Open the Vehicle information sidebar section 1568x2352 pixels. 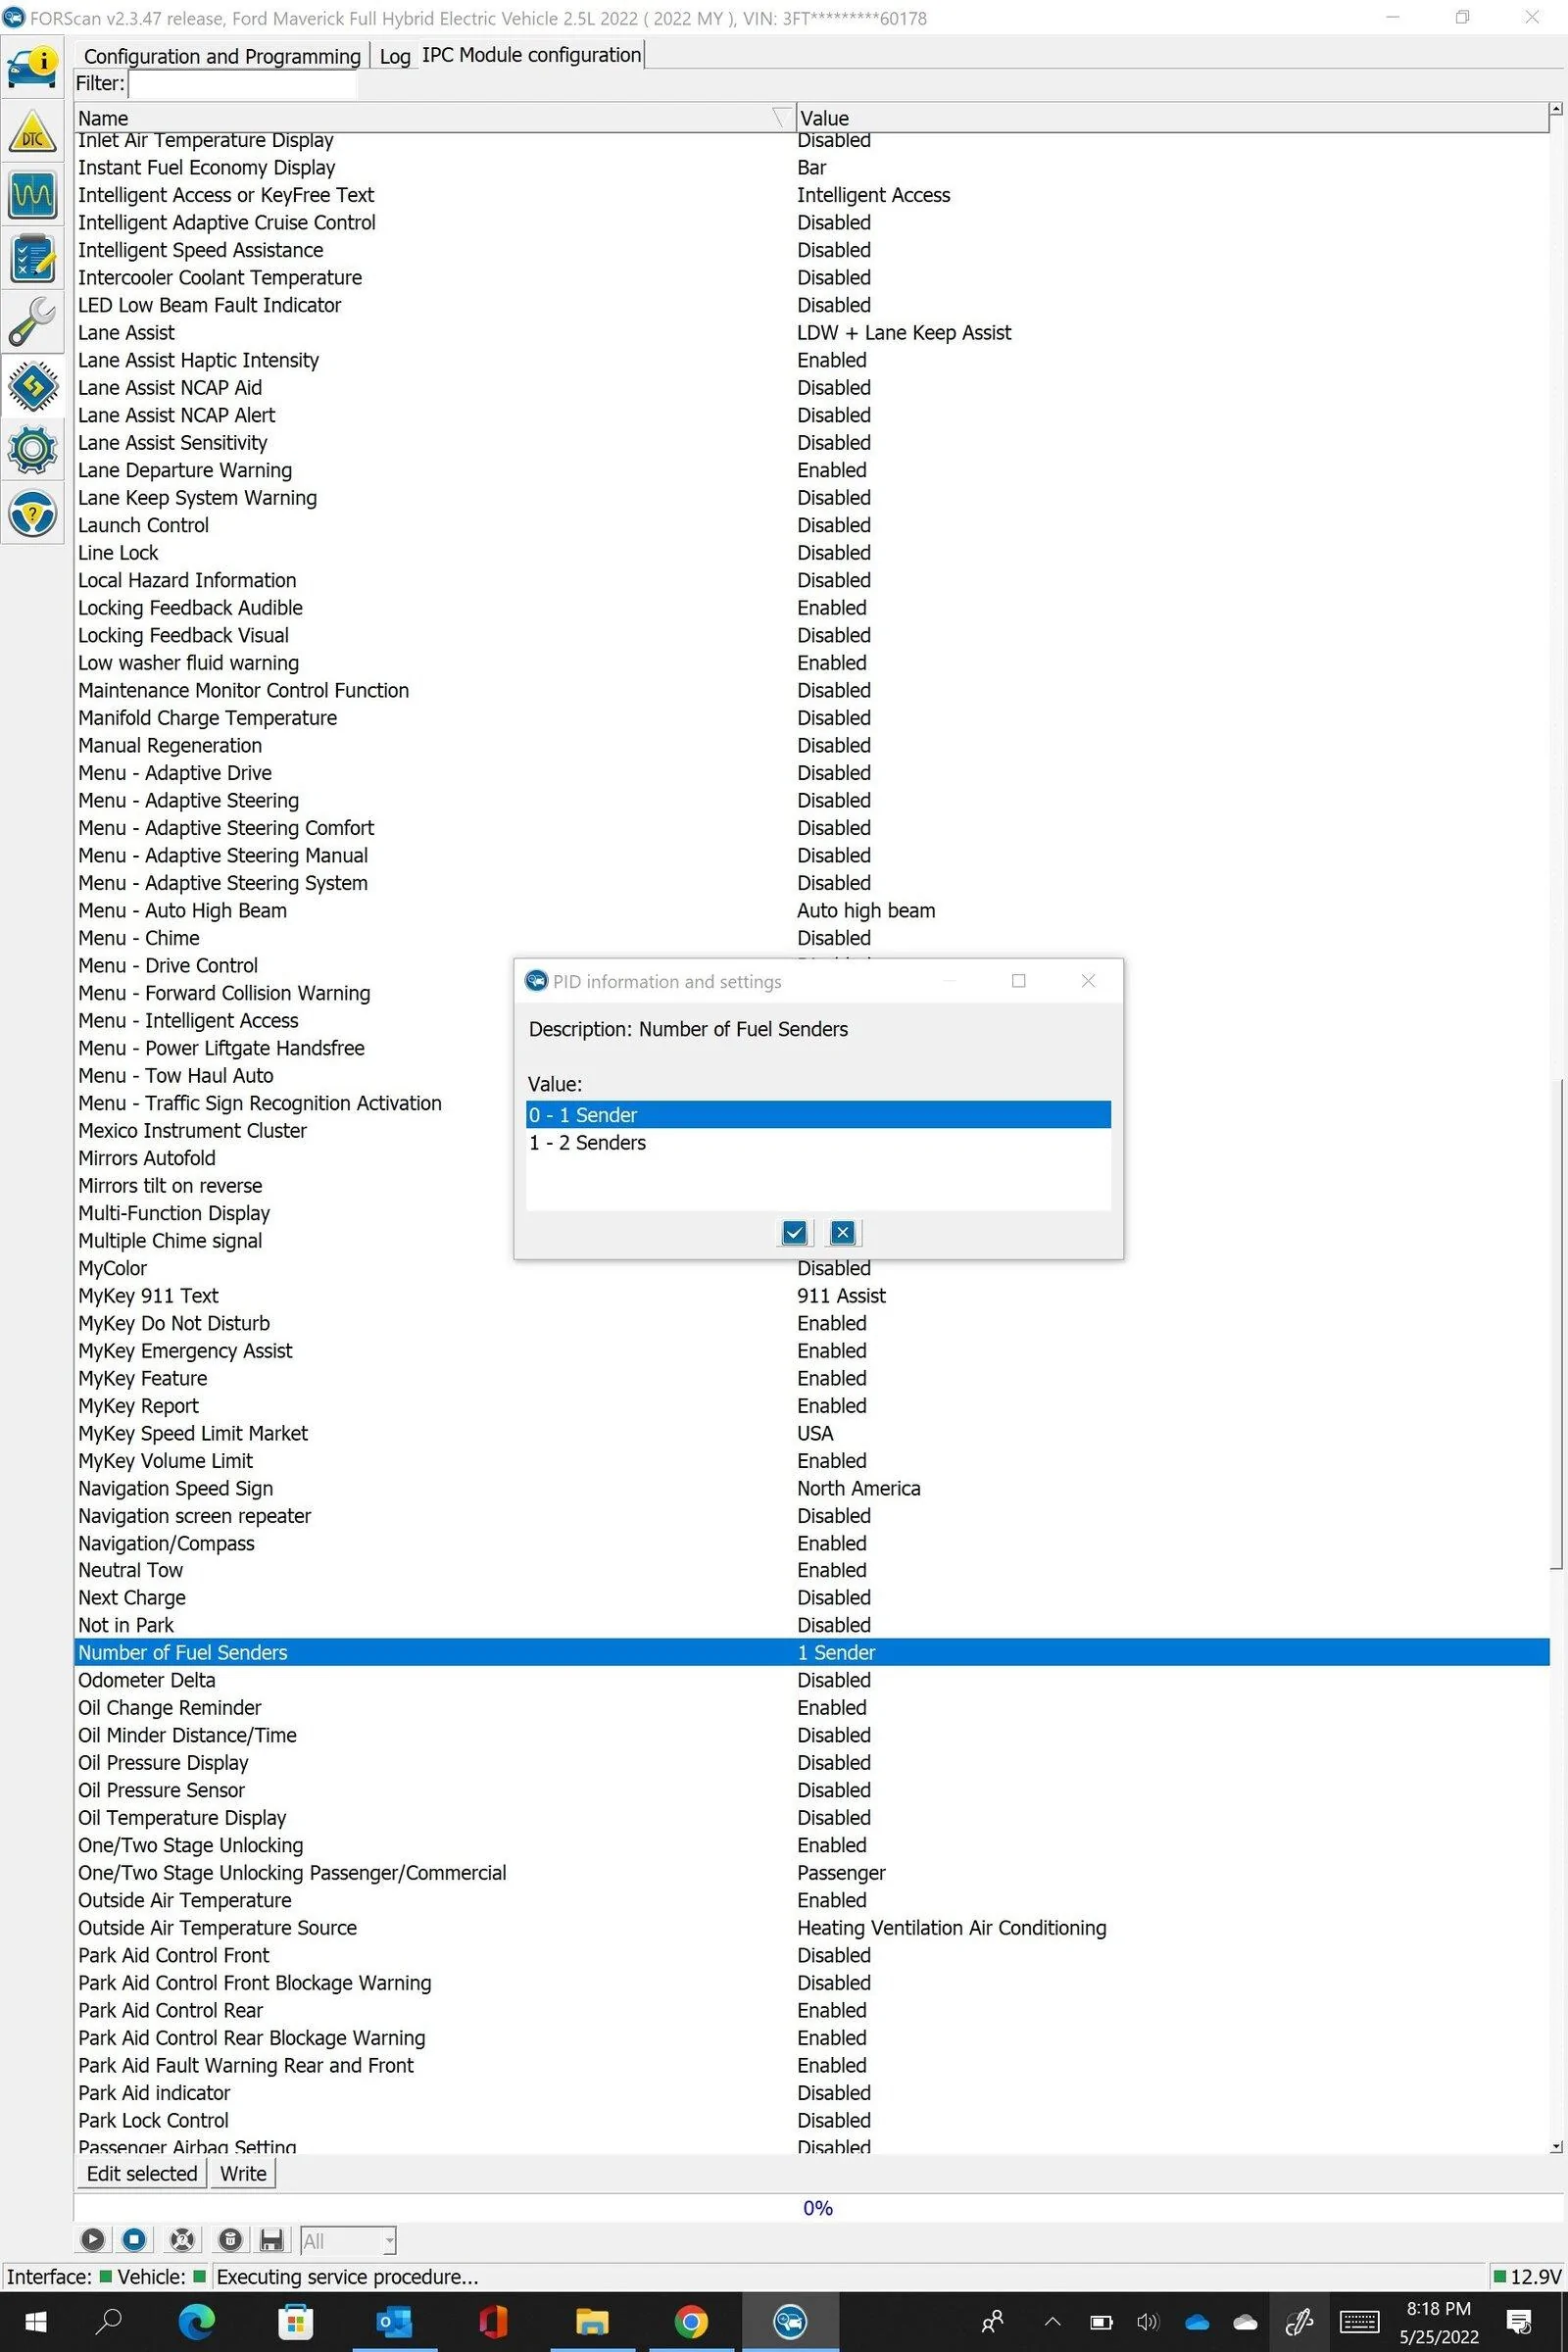pyautogui.click(x=32, y=67)
